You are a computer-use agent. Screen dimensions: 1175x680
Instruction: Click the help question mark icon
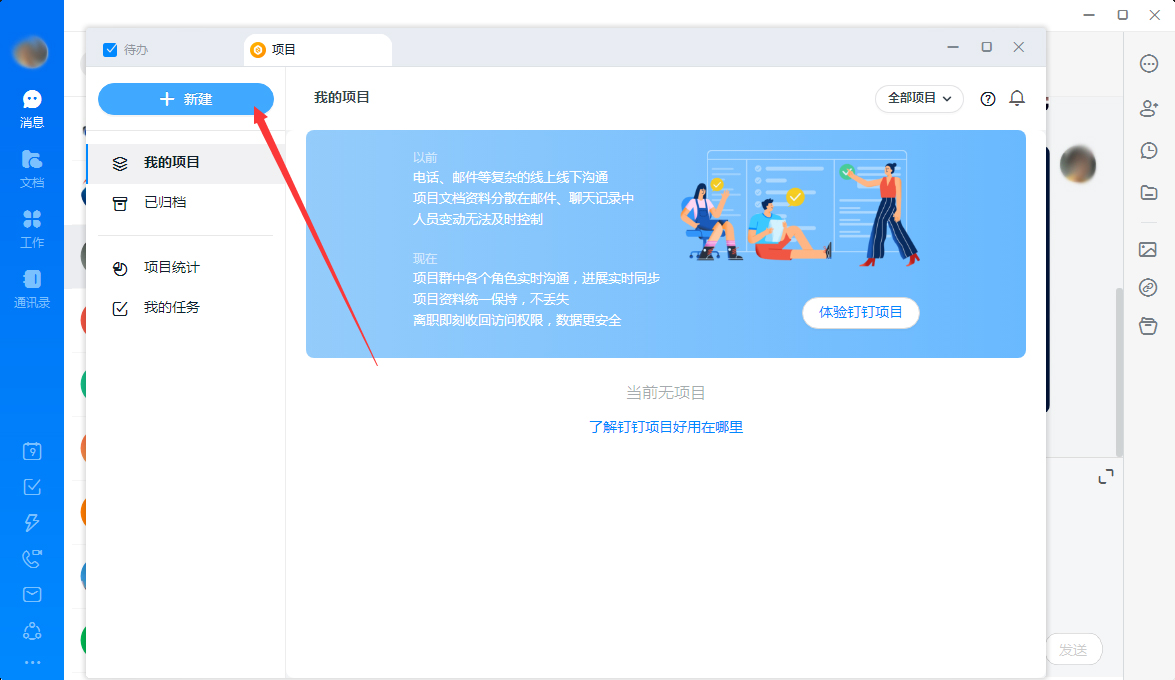tap(987, 99)
